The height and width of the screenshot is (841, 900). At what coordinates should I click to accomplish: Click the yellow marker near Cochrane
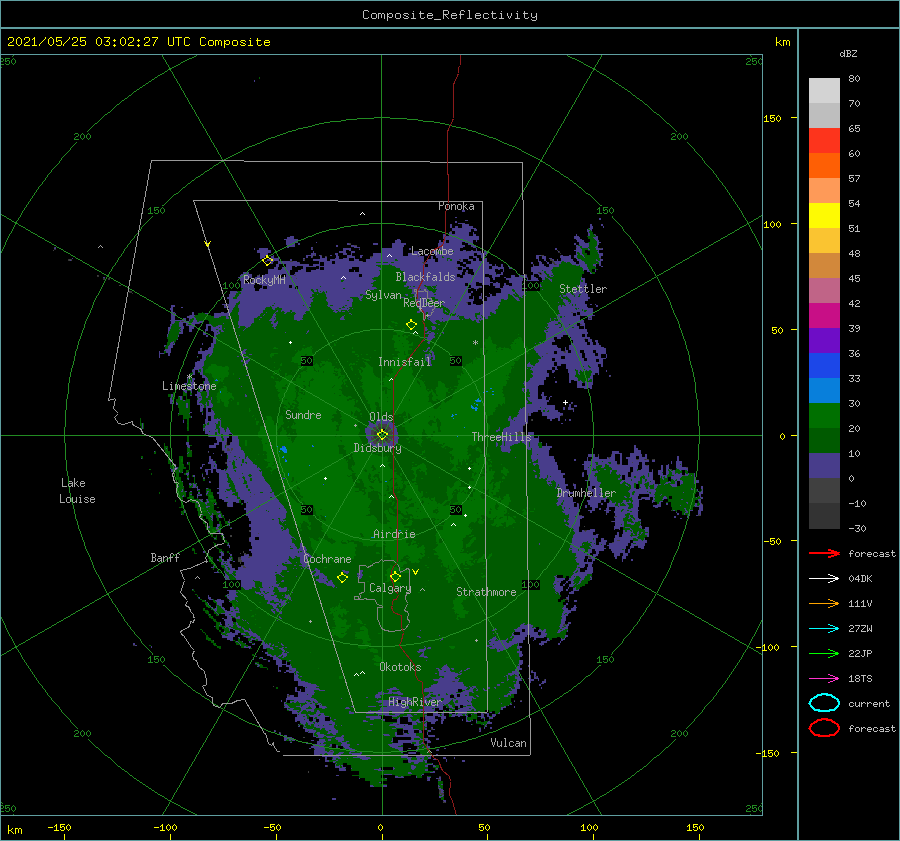[342, 578]
